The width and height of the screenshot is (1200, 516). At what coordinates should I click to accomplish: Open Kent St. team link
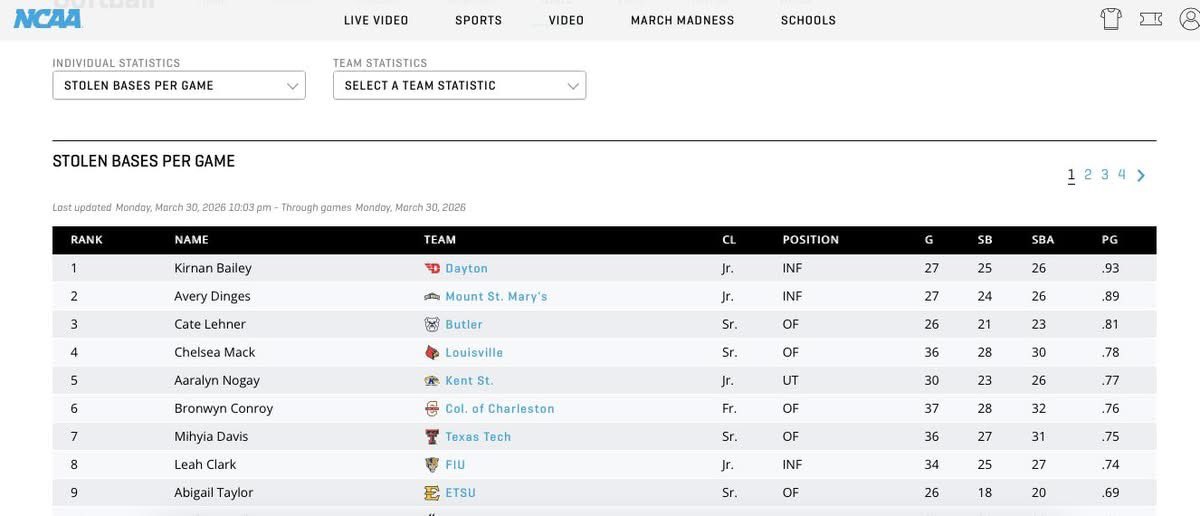(470, 381)
